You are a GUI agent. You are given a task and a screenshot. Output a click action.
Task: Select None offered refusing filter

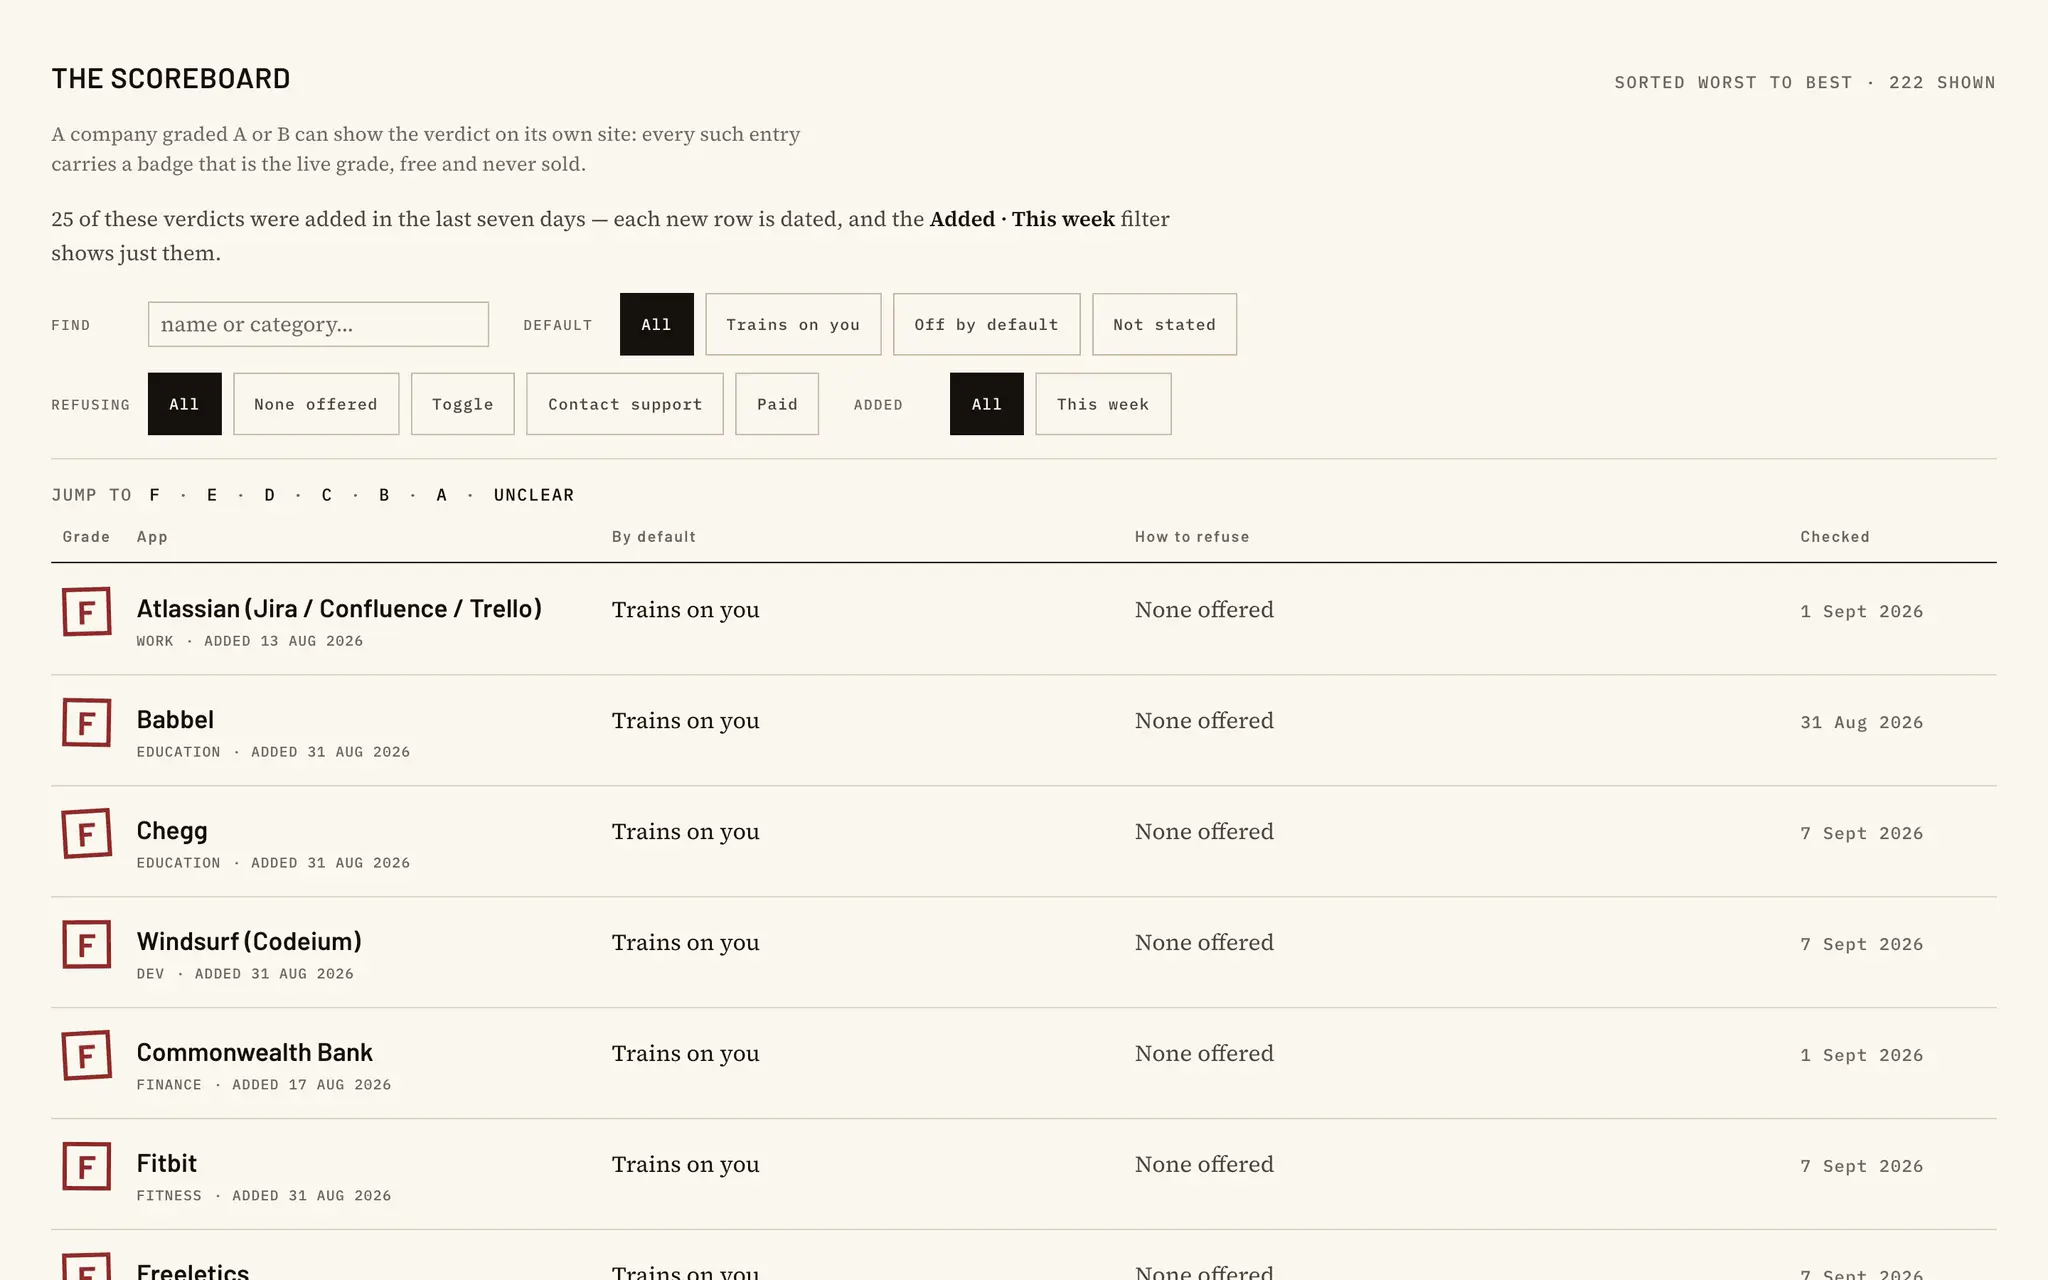tap(316, 404)
